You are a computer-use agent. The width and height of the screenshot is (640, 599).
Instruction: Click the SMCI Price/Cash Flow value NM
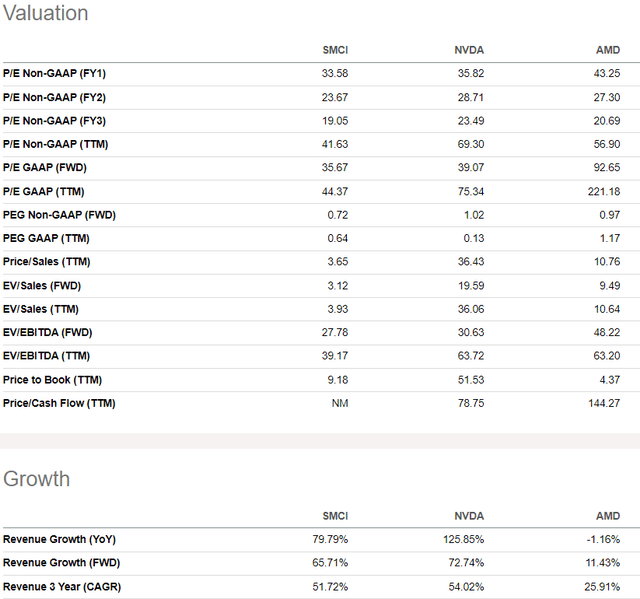pos(340,403)
